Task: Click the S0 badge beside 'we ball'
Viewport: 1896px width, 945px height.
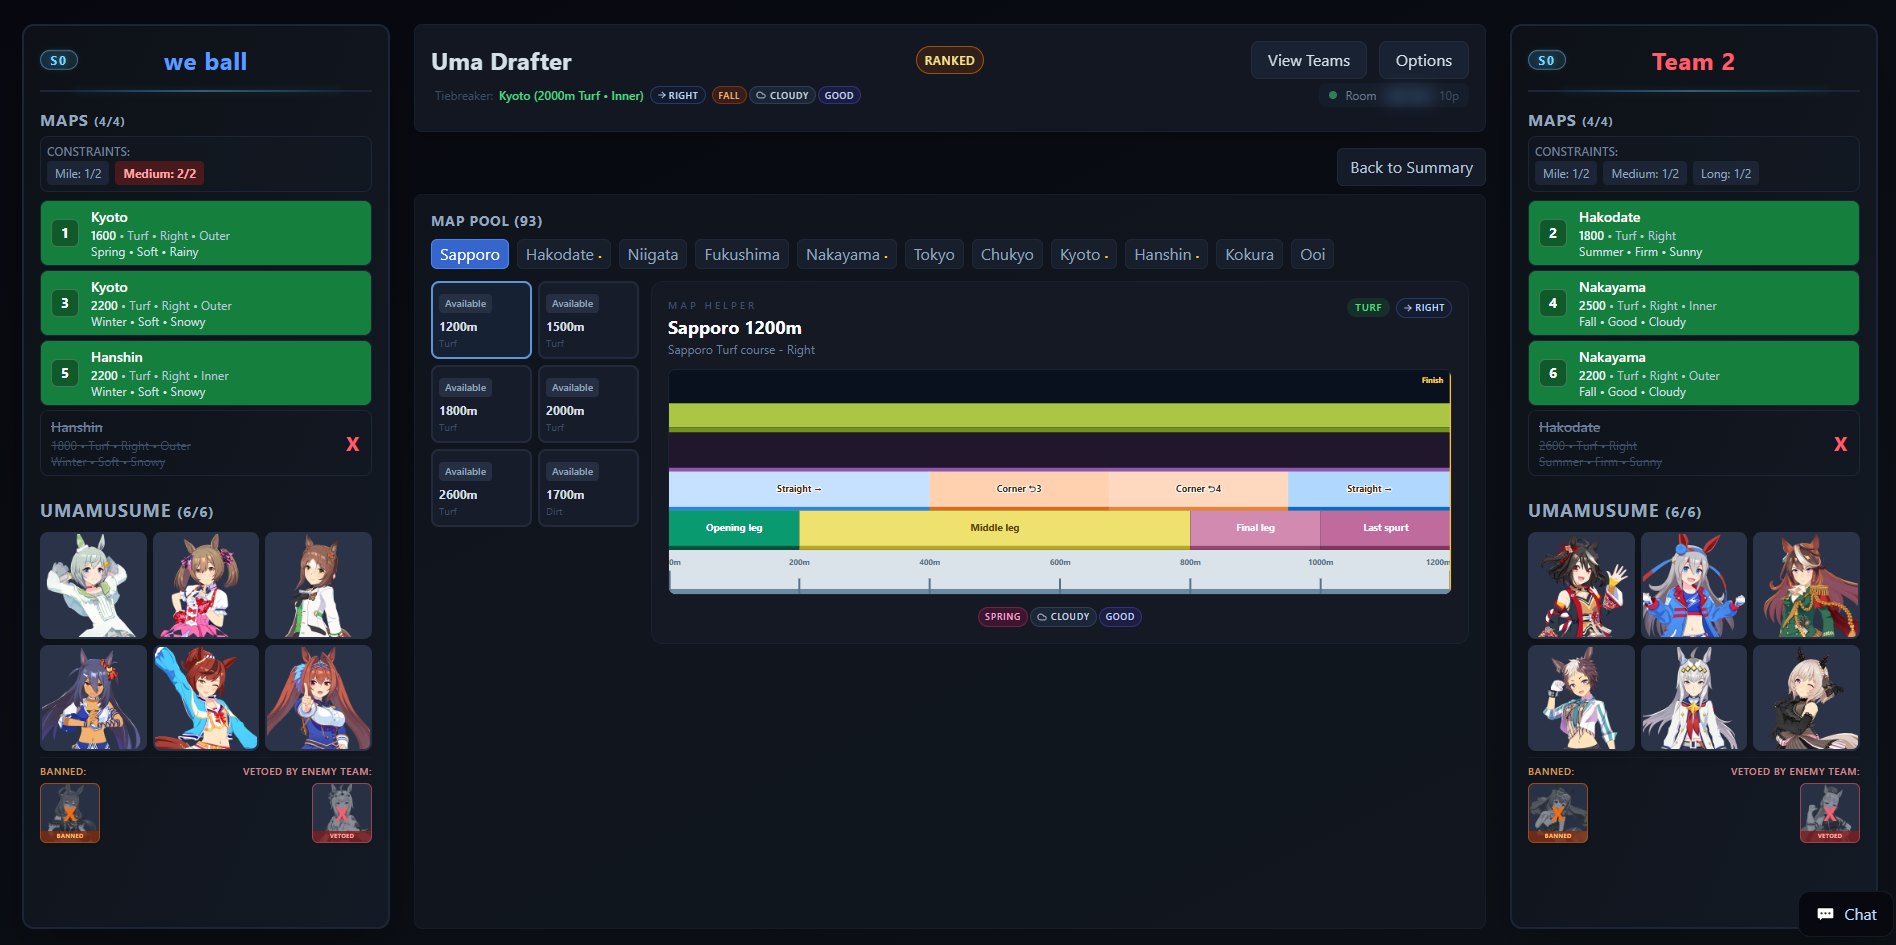Action: tap(58, 60)
